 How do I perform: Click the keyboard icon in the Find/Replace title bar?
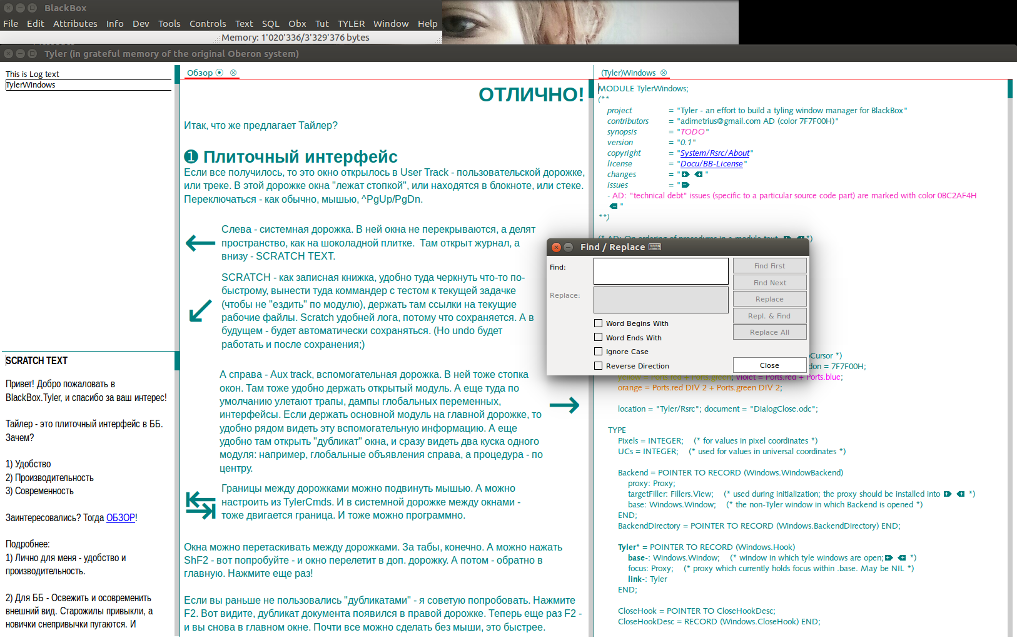[654, 247]
